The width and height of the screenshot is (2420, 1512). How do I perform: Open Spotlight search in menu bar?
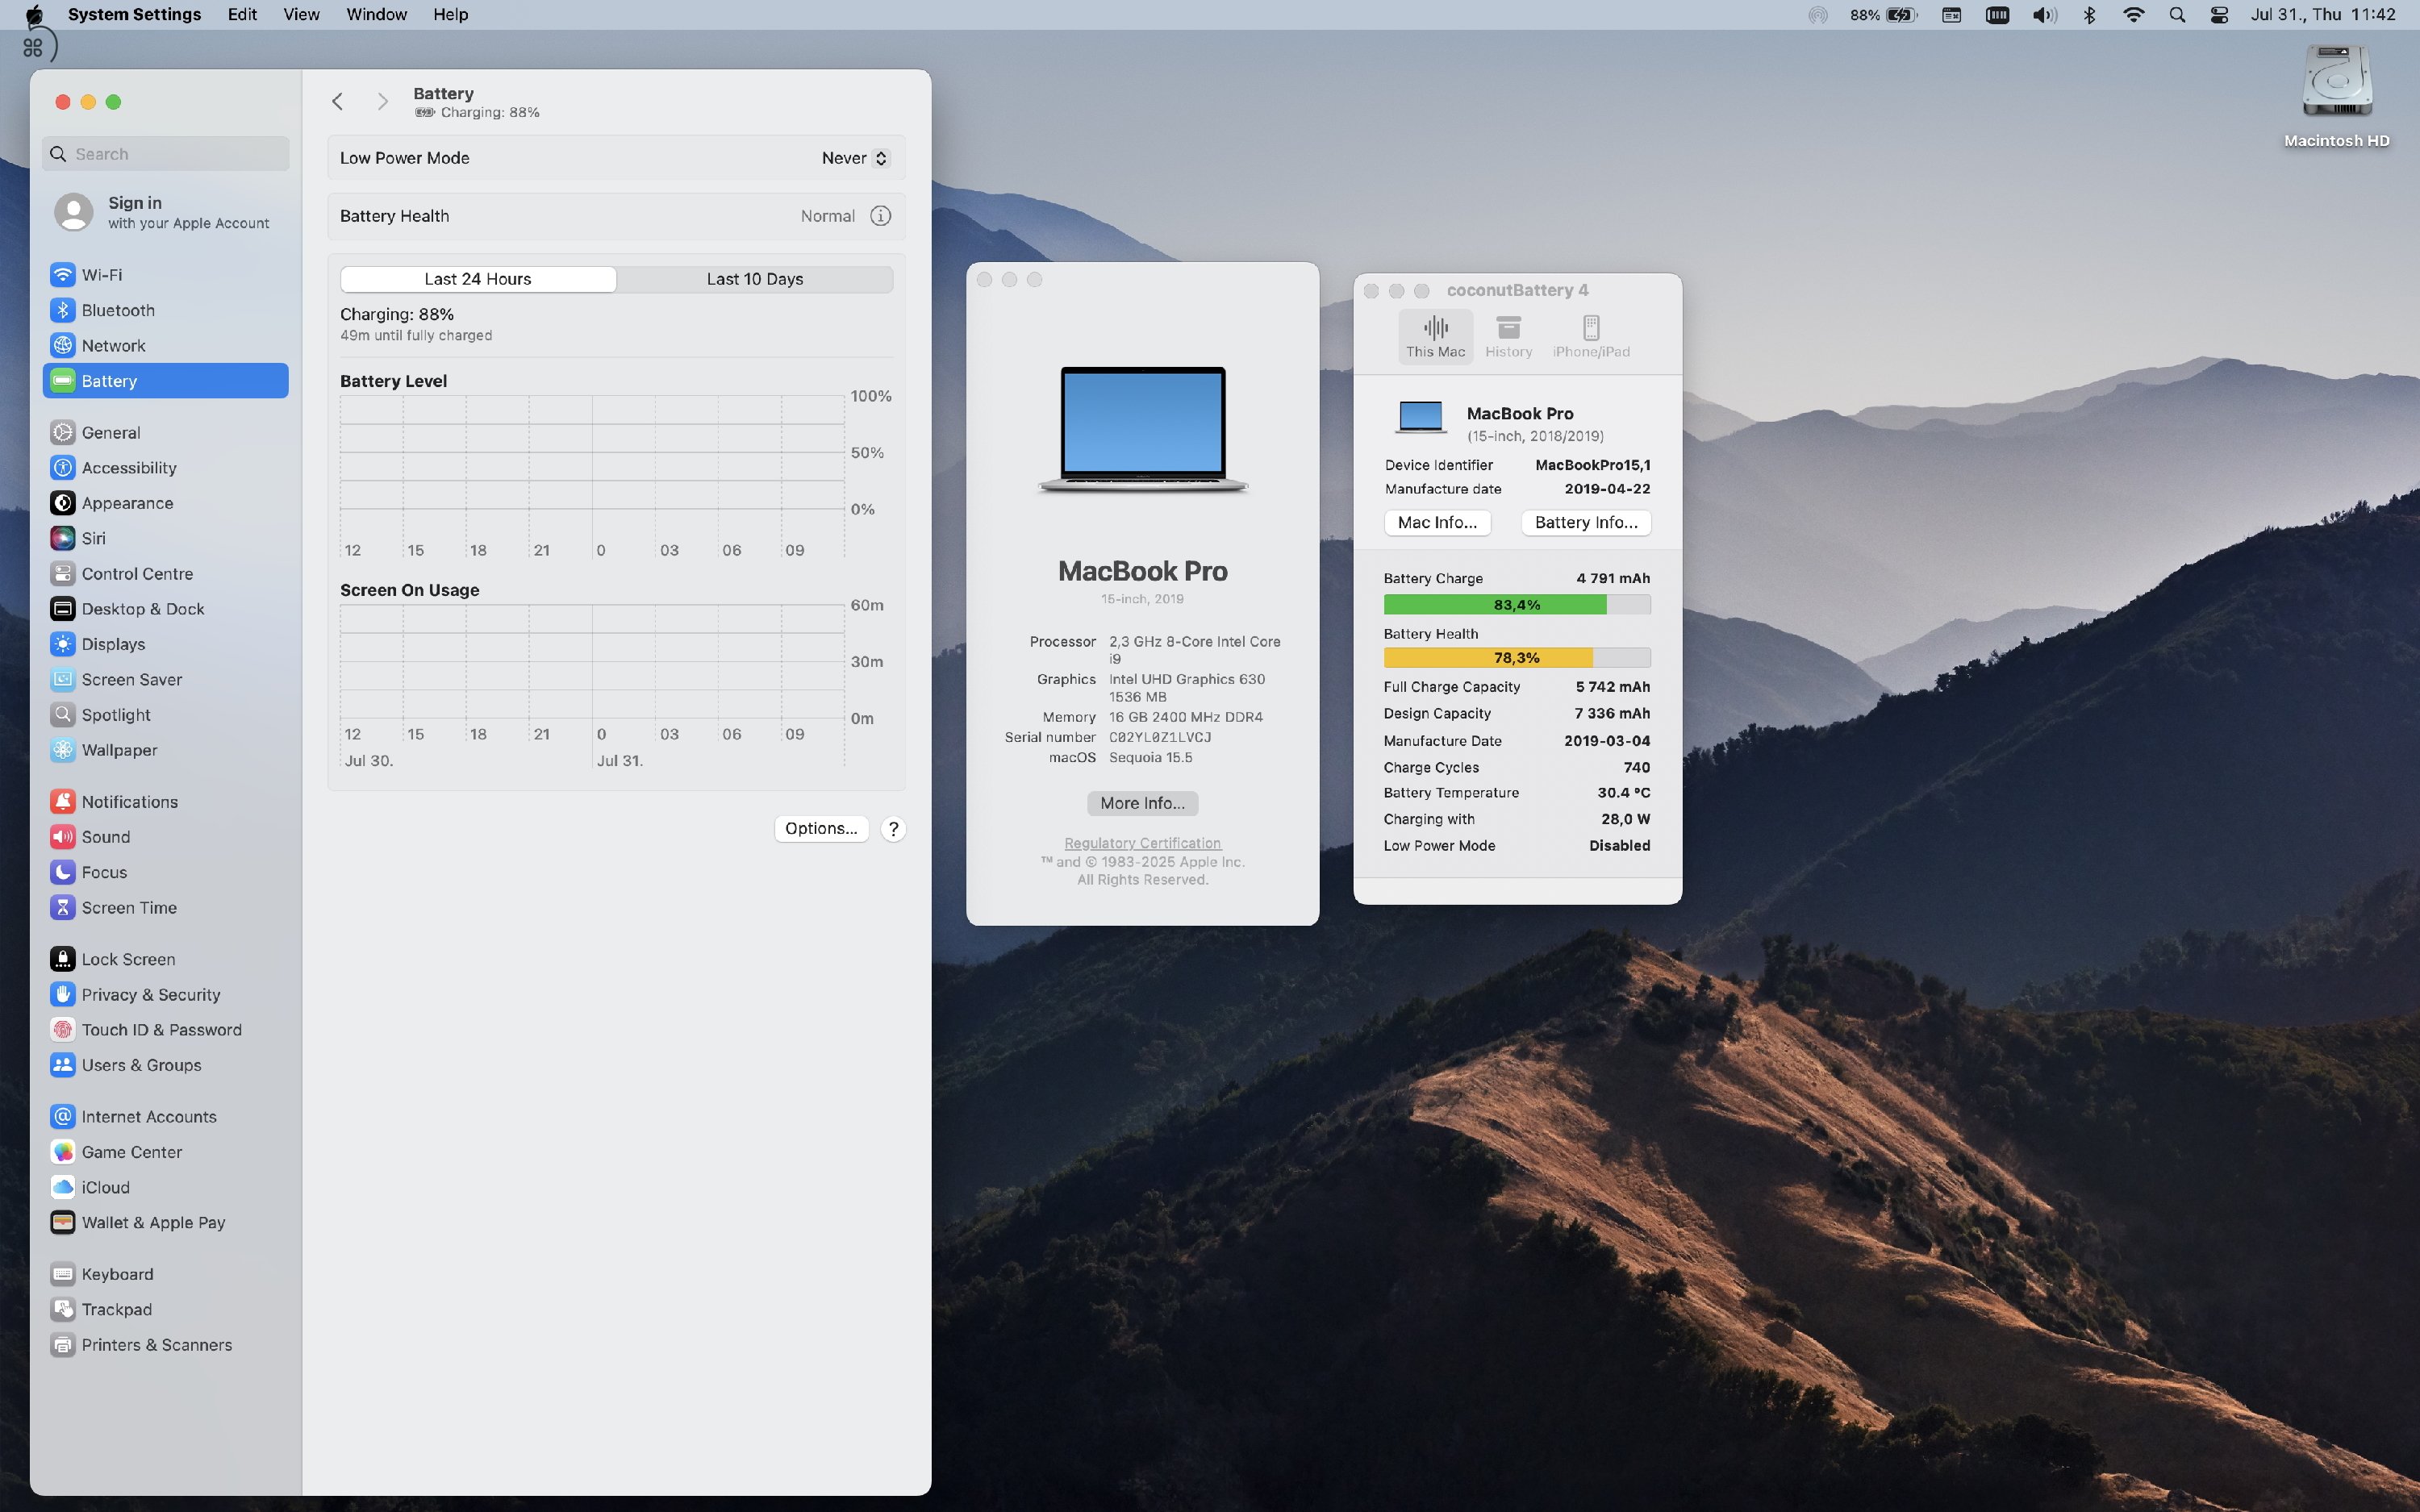coord(2176,15)
